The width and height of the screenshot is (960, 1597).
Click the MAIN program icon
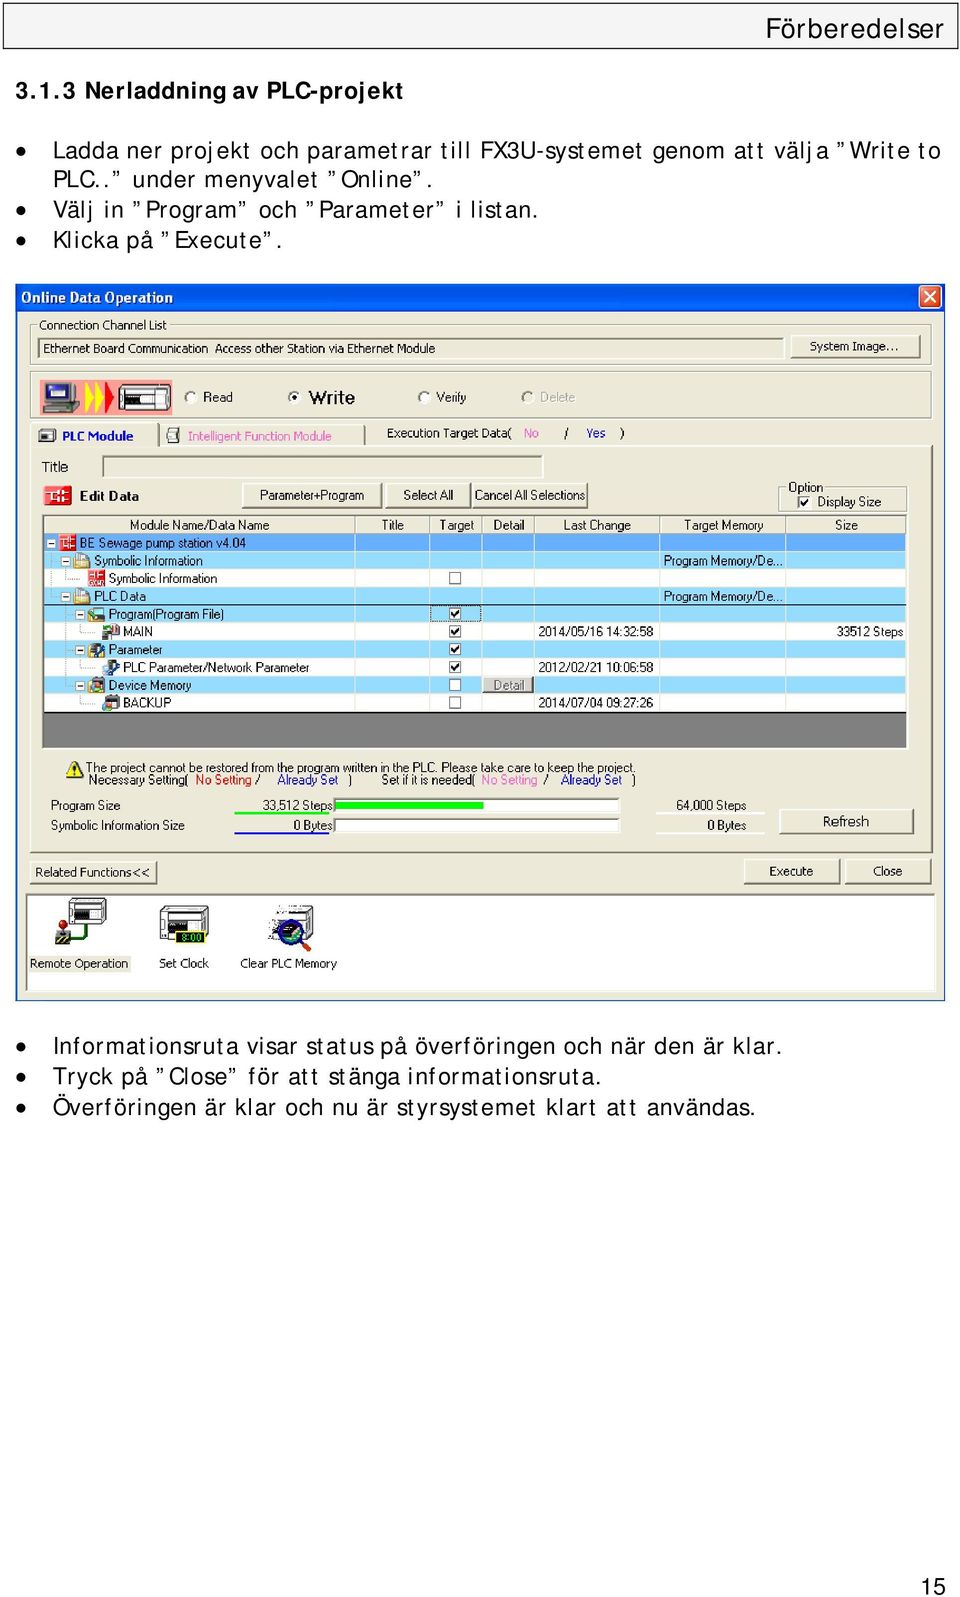click(x=112, y=632)
